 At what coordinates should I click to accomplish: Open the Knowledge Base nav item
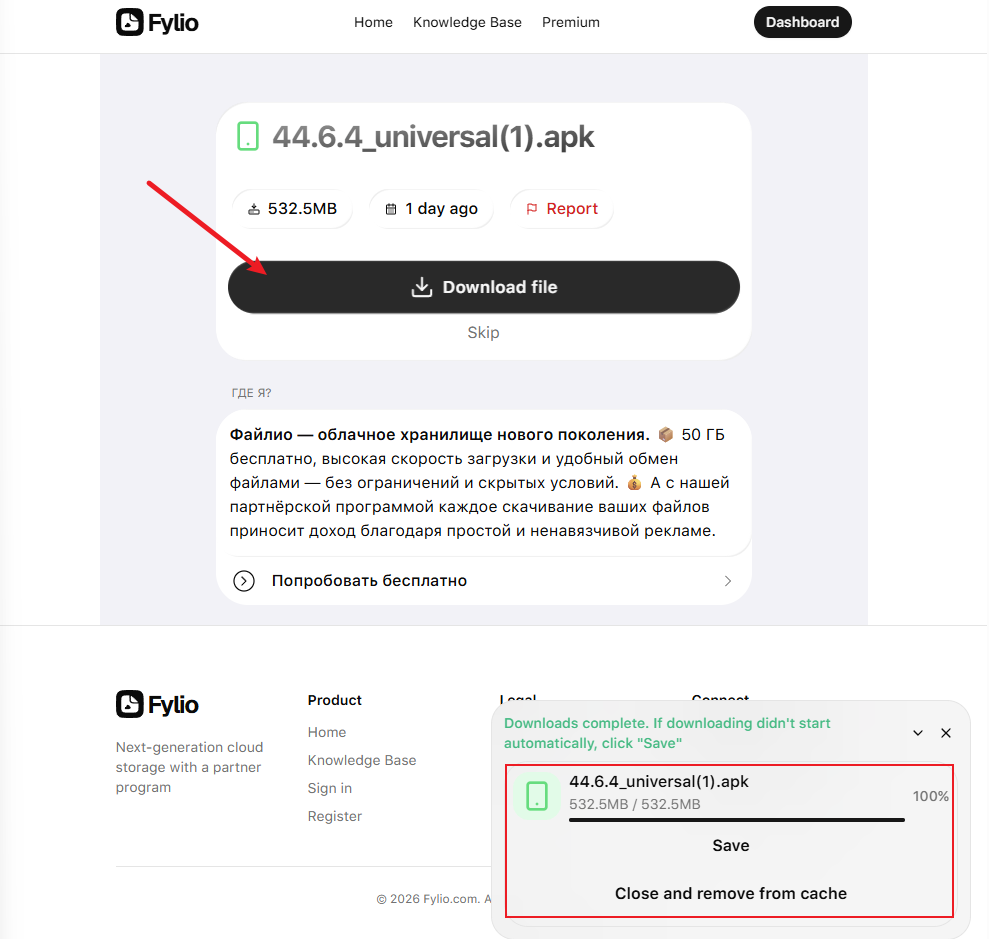[467, 22]
